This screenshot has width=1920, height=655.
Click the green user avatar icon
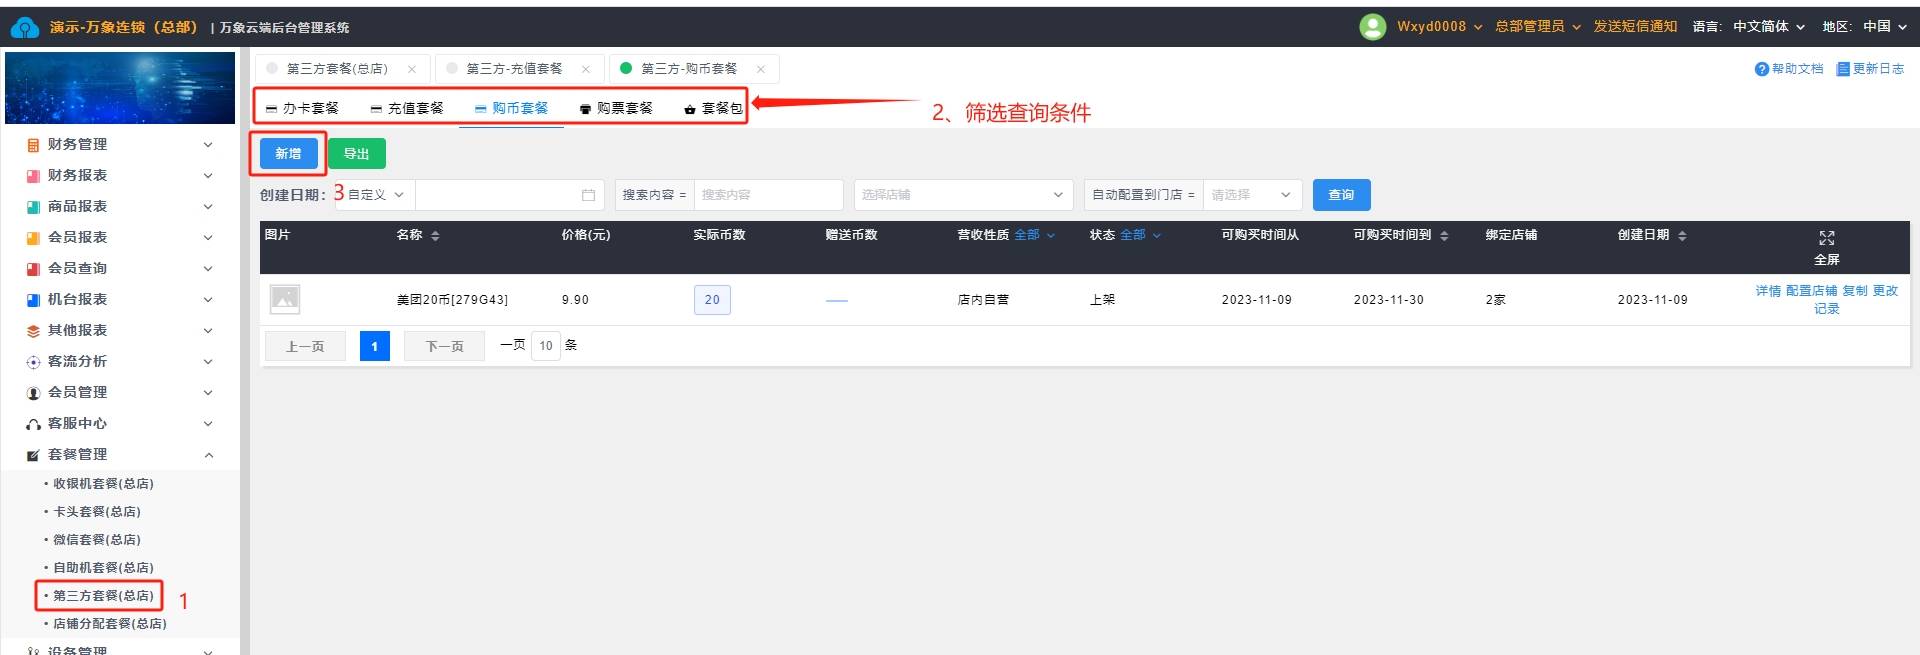point(1372,27)
